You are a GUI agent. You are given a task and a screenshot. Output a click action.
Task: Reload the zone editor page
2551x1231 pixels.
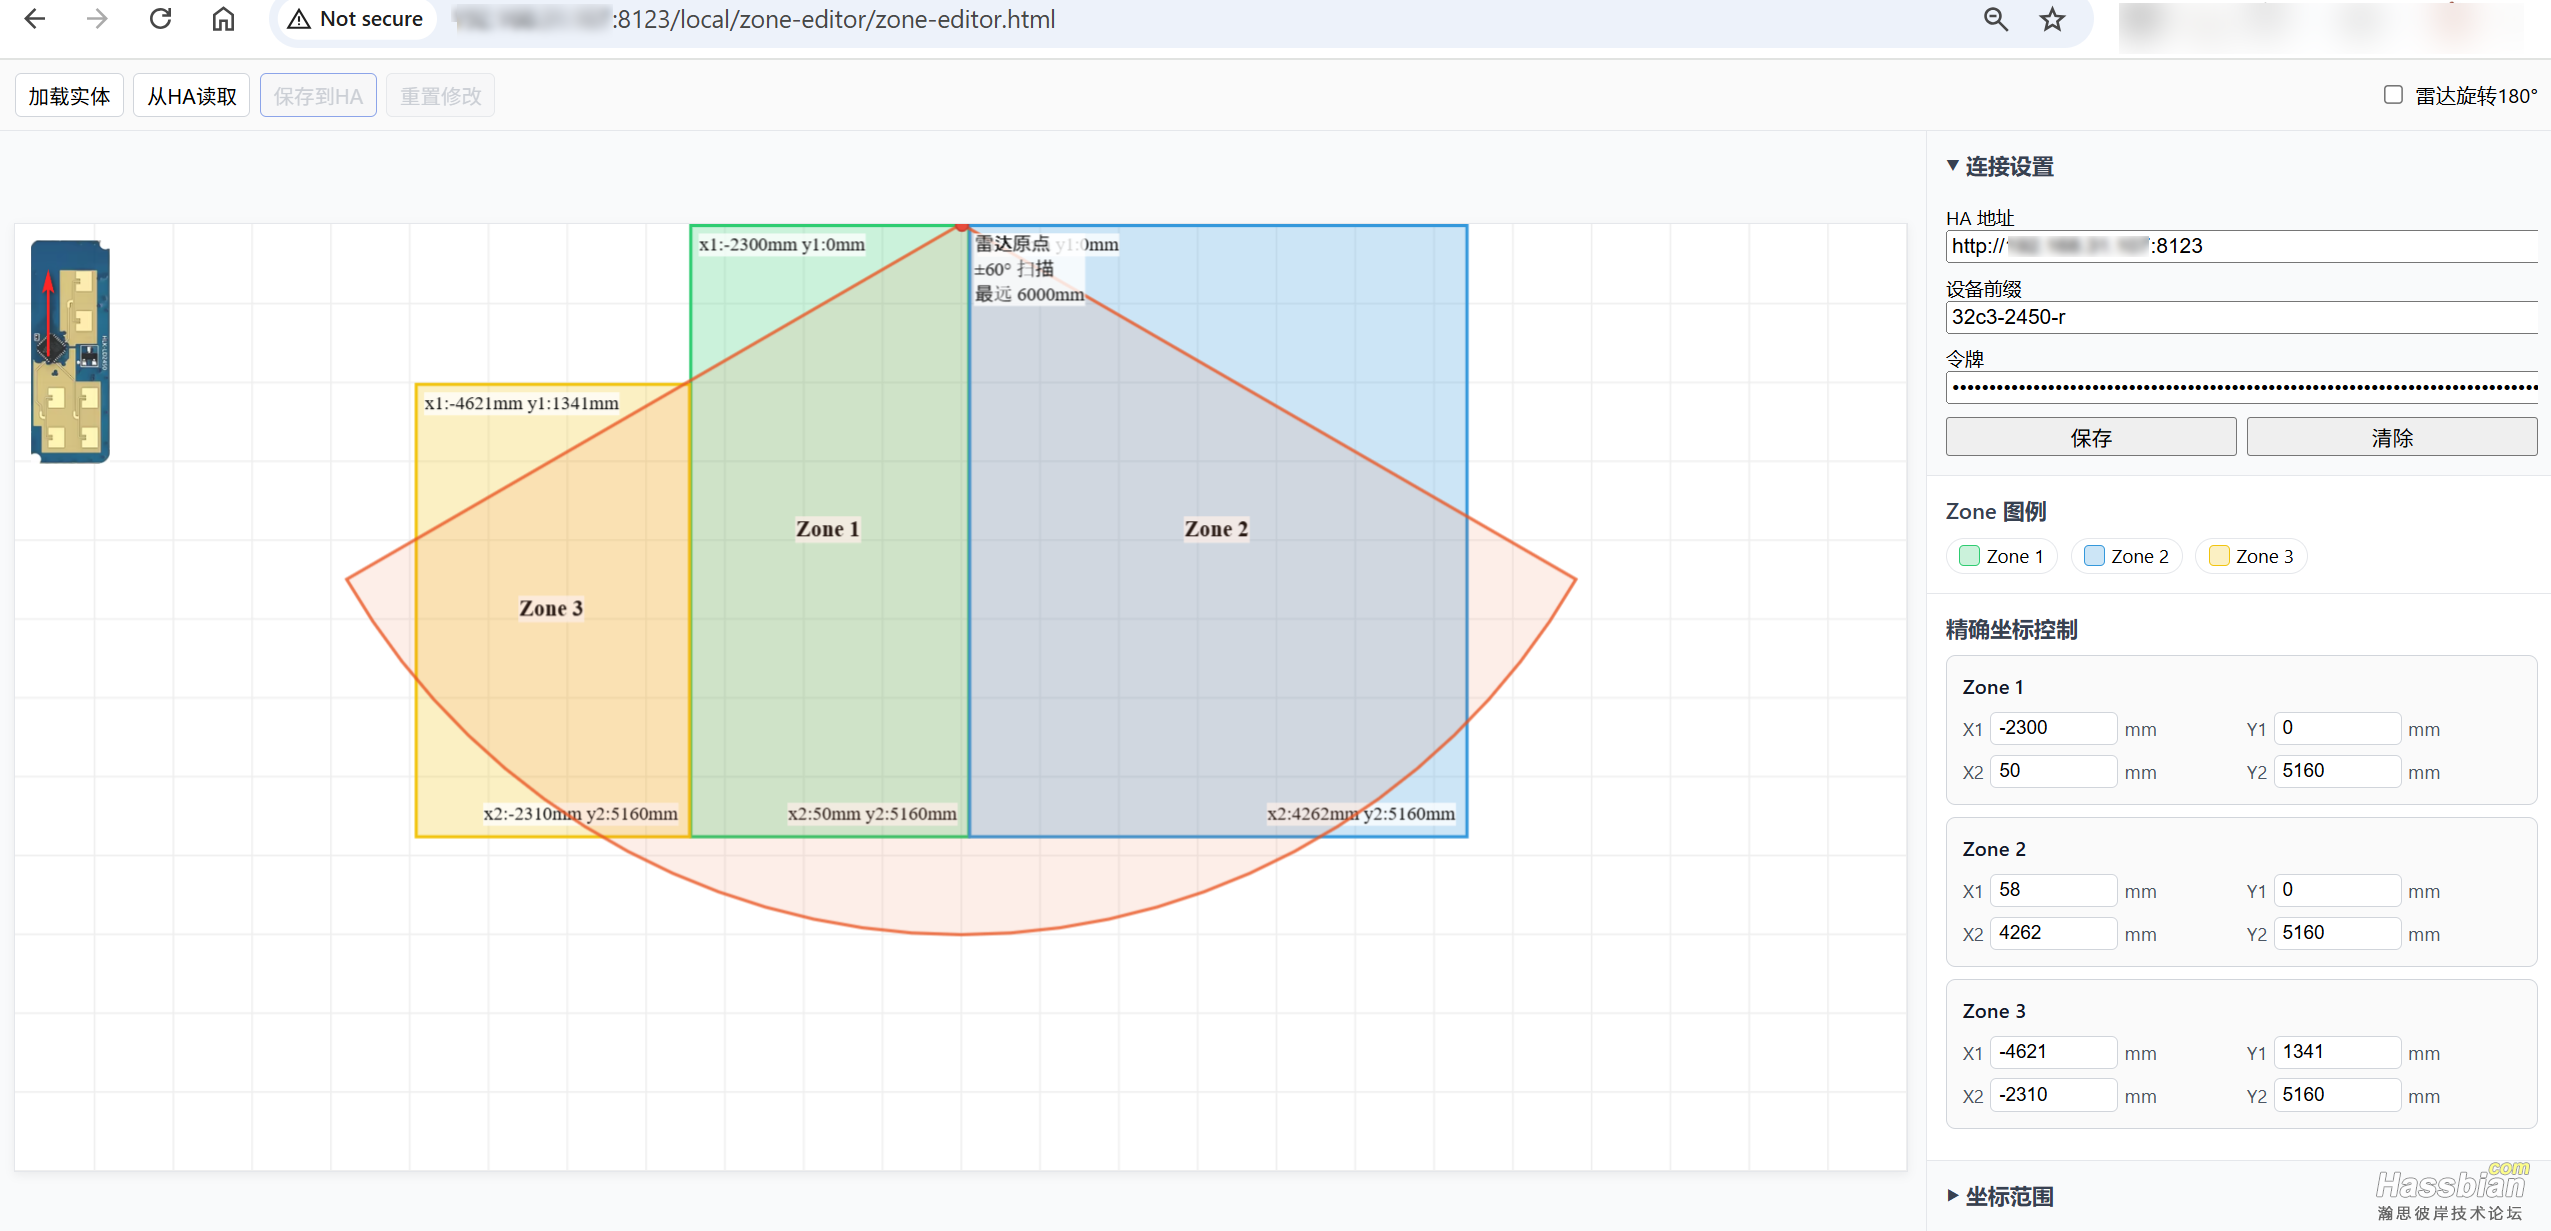coord(160,19)
